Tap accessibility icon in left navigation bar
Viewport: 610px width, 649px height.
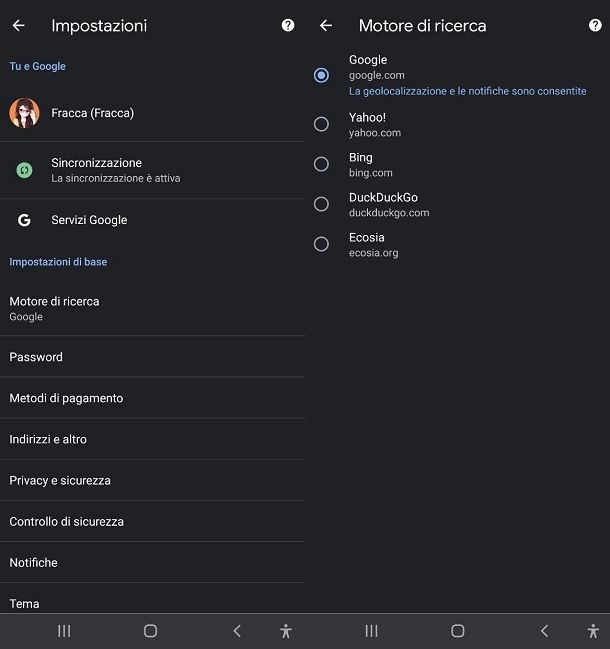(286, 631)
